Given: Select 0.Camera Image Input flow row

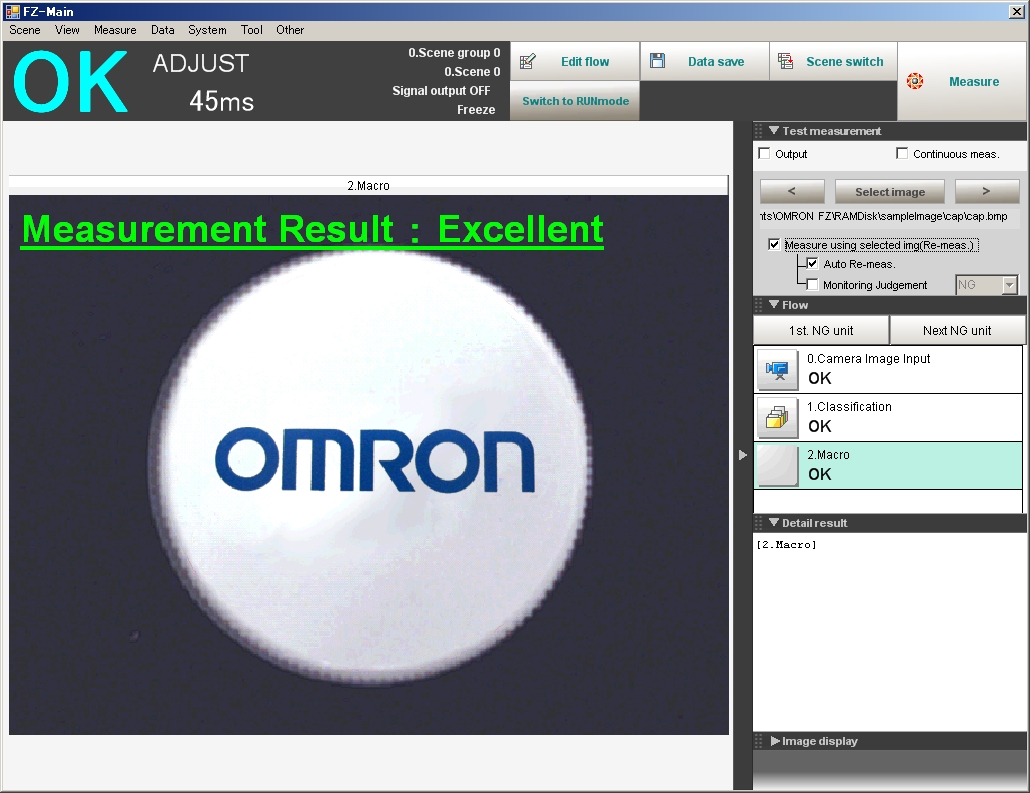Looking at the screenshot, I should click(x=888, y=369).
